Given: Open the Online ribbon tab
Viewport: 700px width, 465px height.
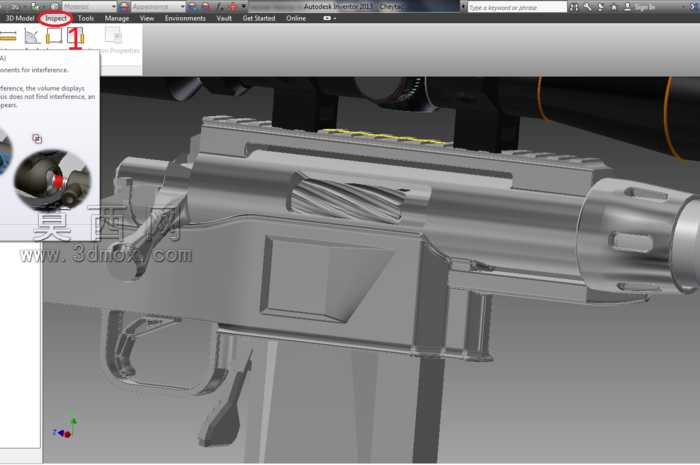Looking at the screenshot, I should (x=296, y=18).
